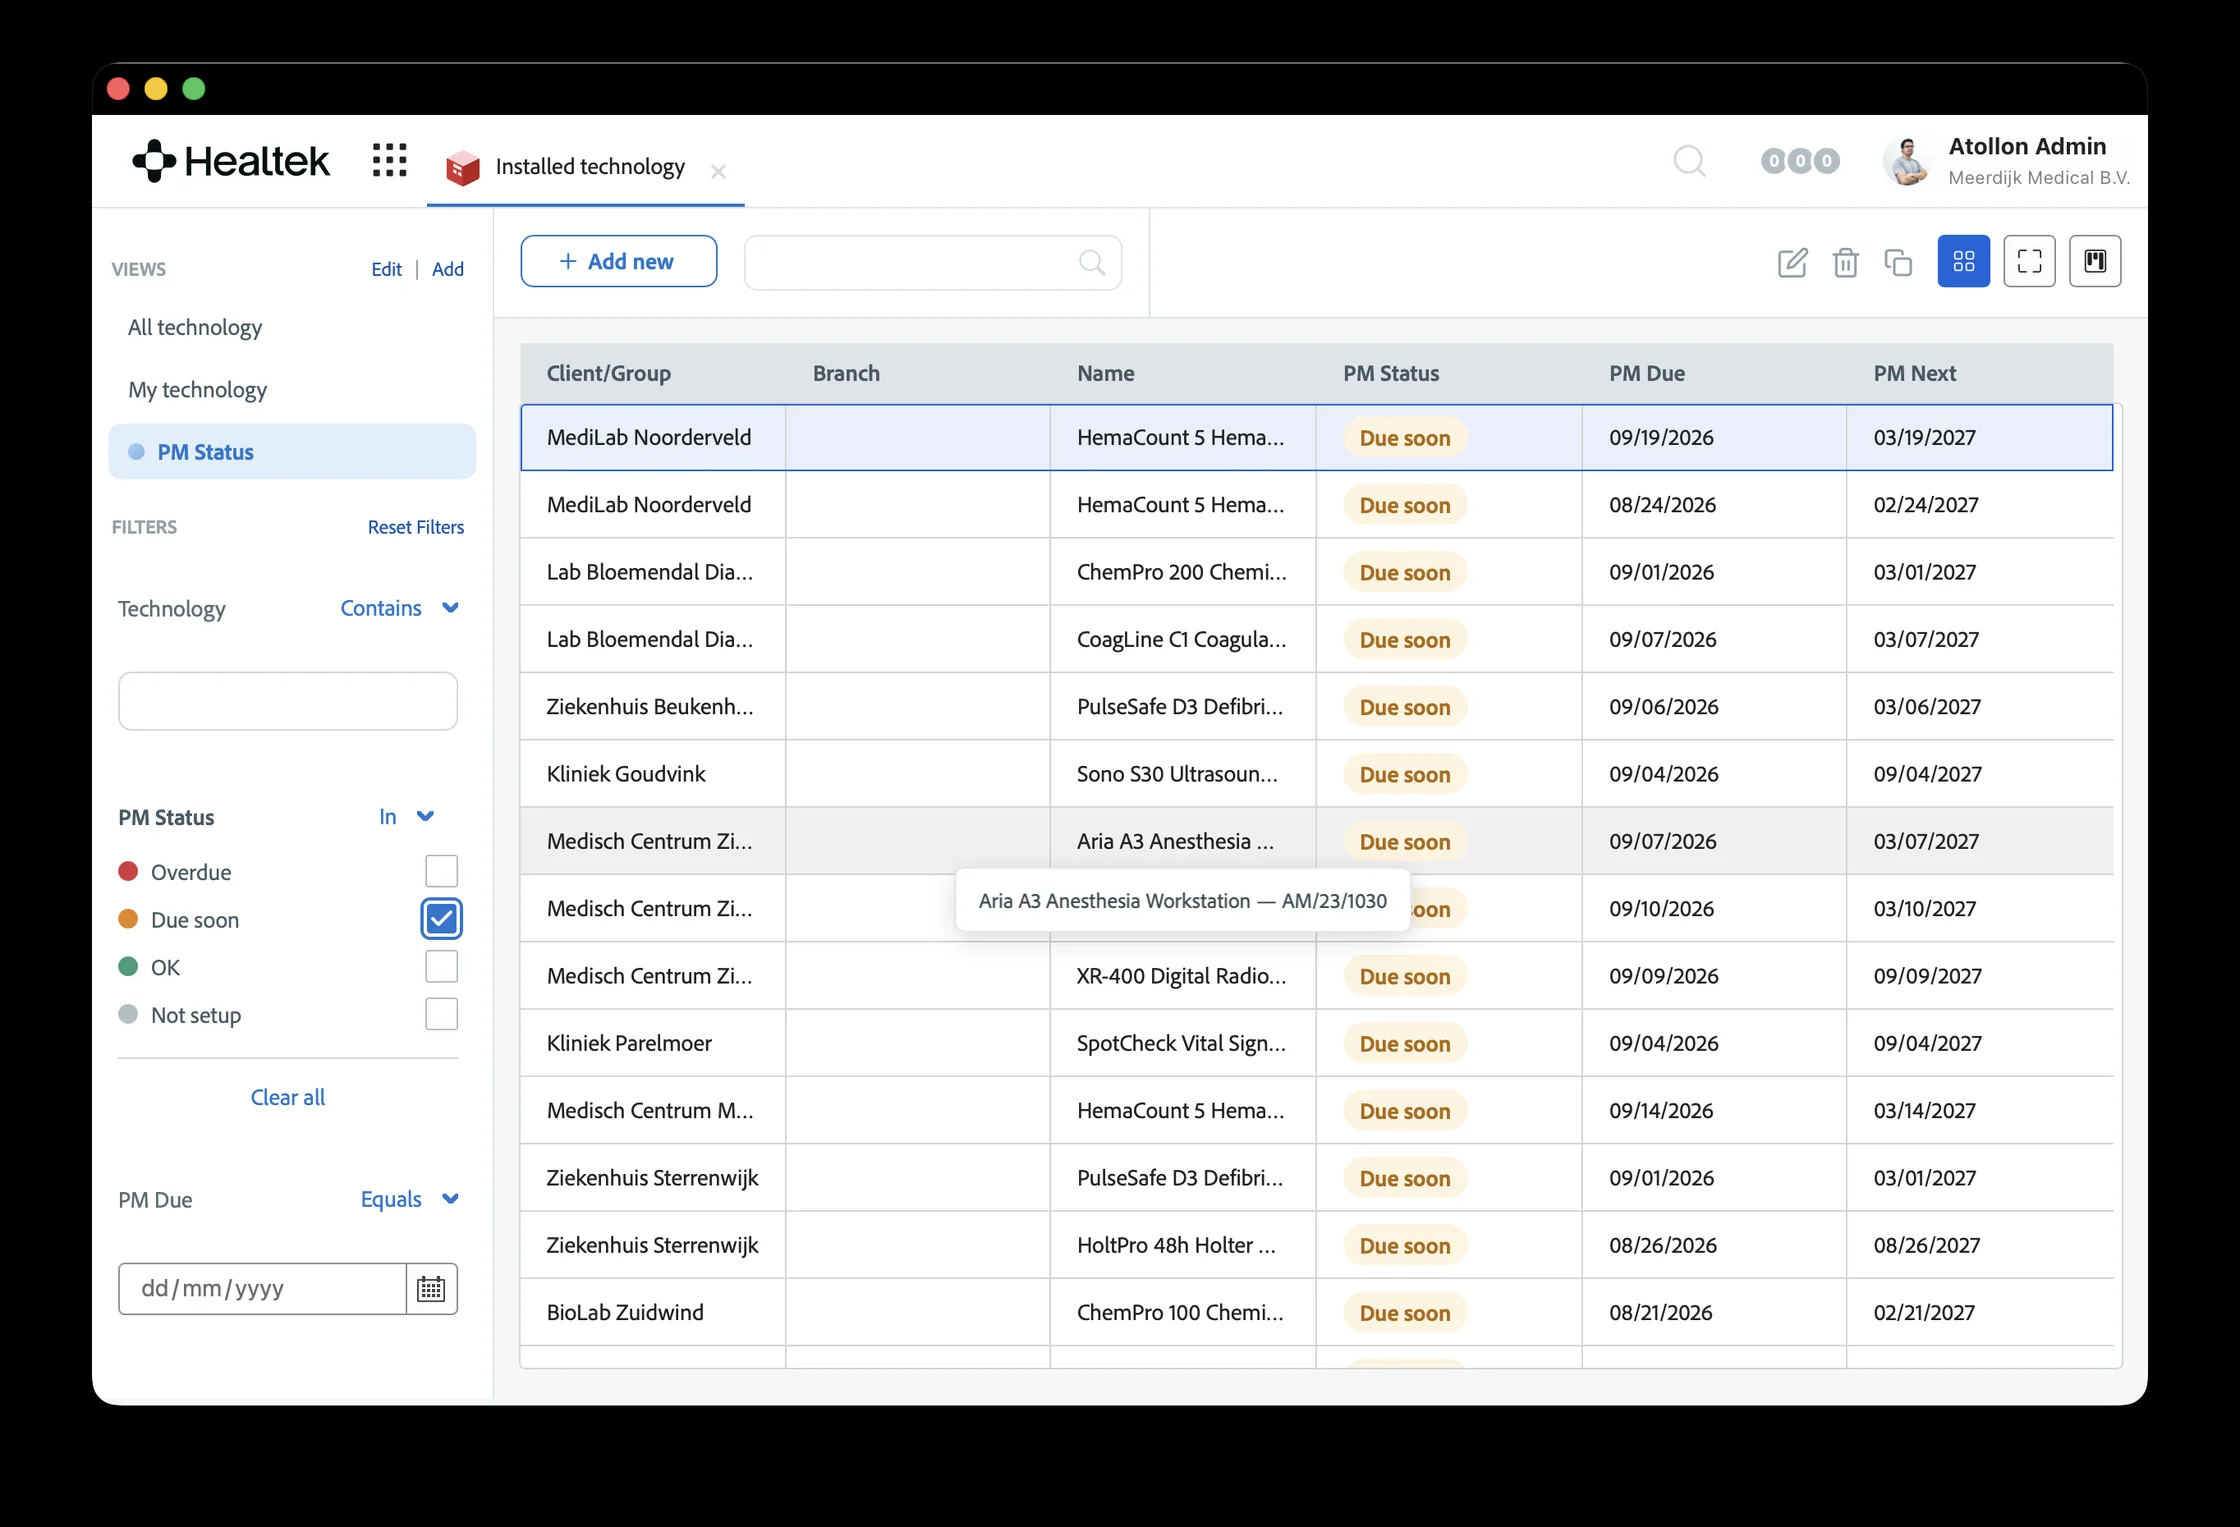Click the Kliniek Parelmoer client cell

(x=653, y=1043)
